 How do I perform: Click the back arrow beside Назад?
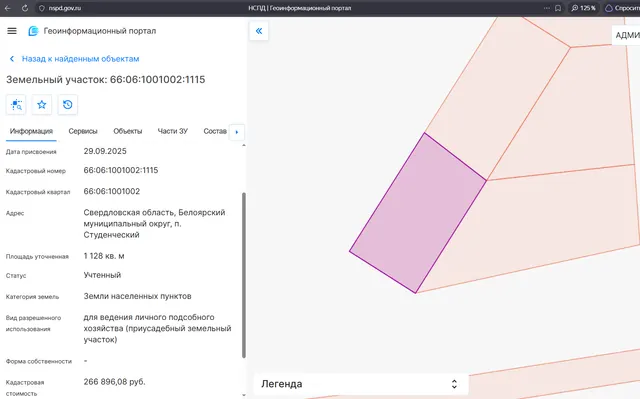click(x=12, y=59)
